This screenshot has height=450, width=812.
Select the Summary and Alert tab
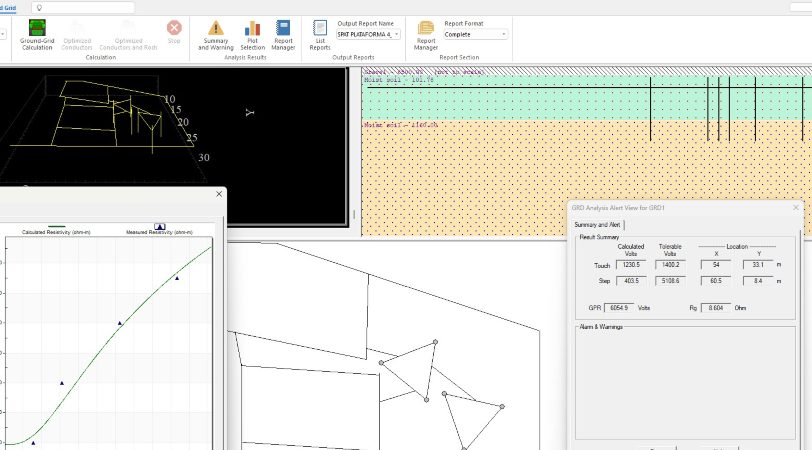coord(597,225)
